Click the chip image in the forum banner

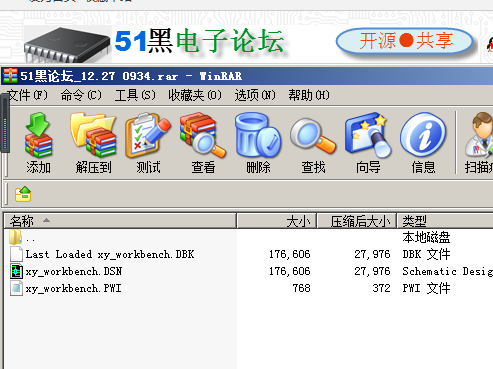(x=67, y=45)
